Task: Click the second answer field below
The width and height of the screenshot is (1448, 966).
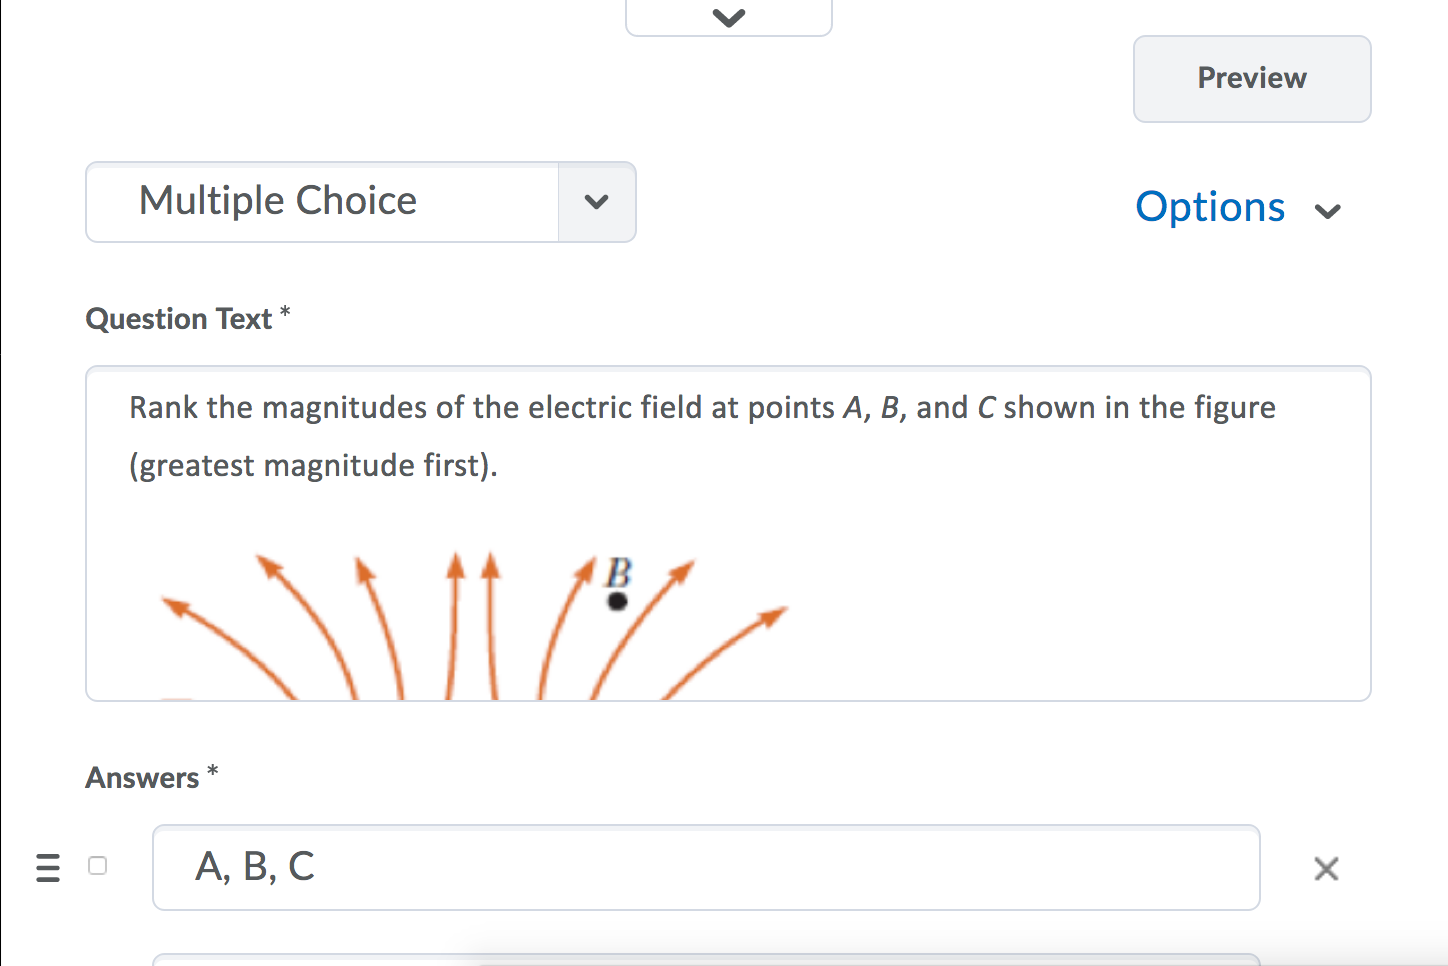Action: 705,960
